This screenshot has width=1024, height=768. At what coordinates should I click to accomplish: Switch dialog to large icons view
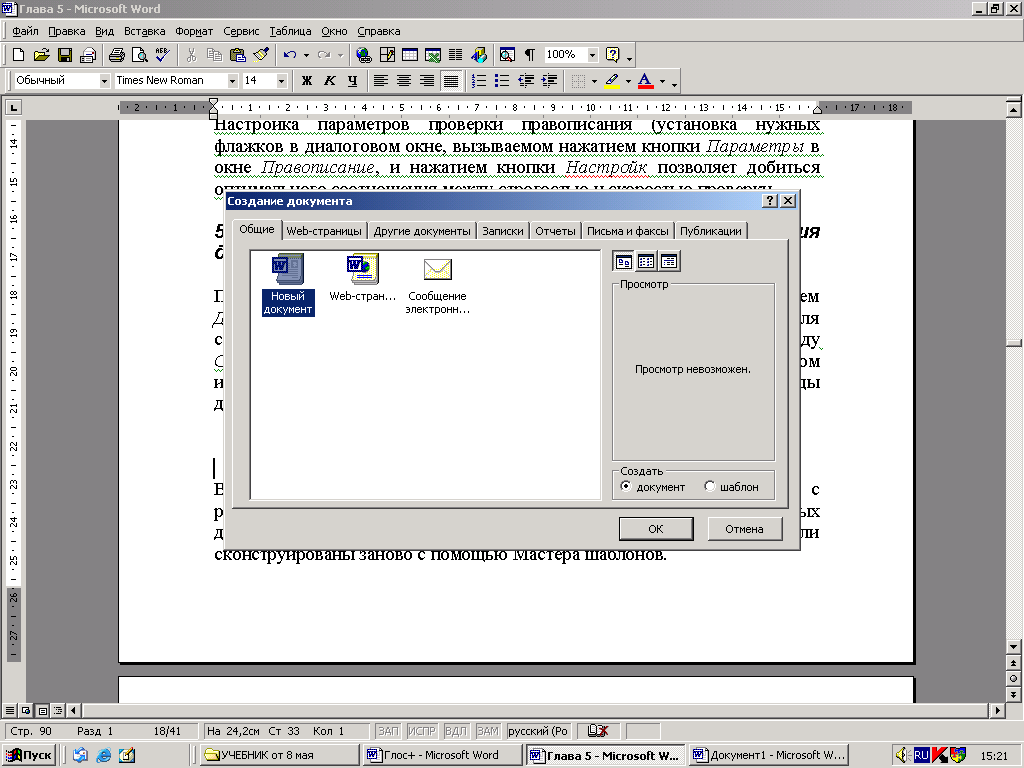coord(624,261)
